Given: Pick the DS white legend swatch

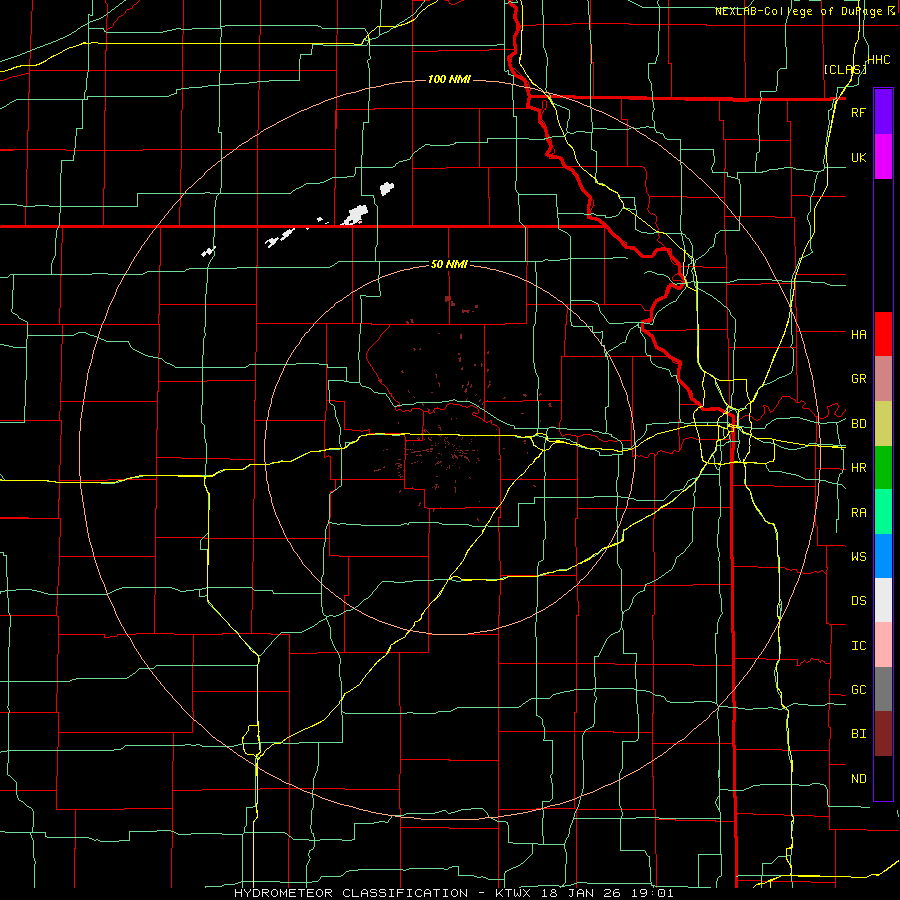Looking at the screenshot, I should coord(883,600).
